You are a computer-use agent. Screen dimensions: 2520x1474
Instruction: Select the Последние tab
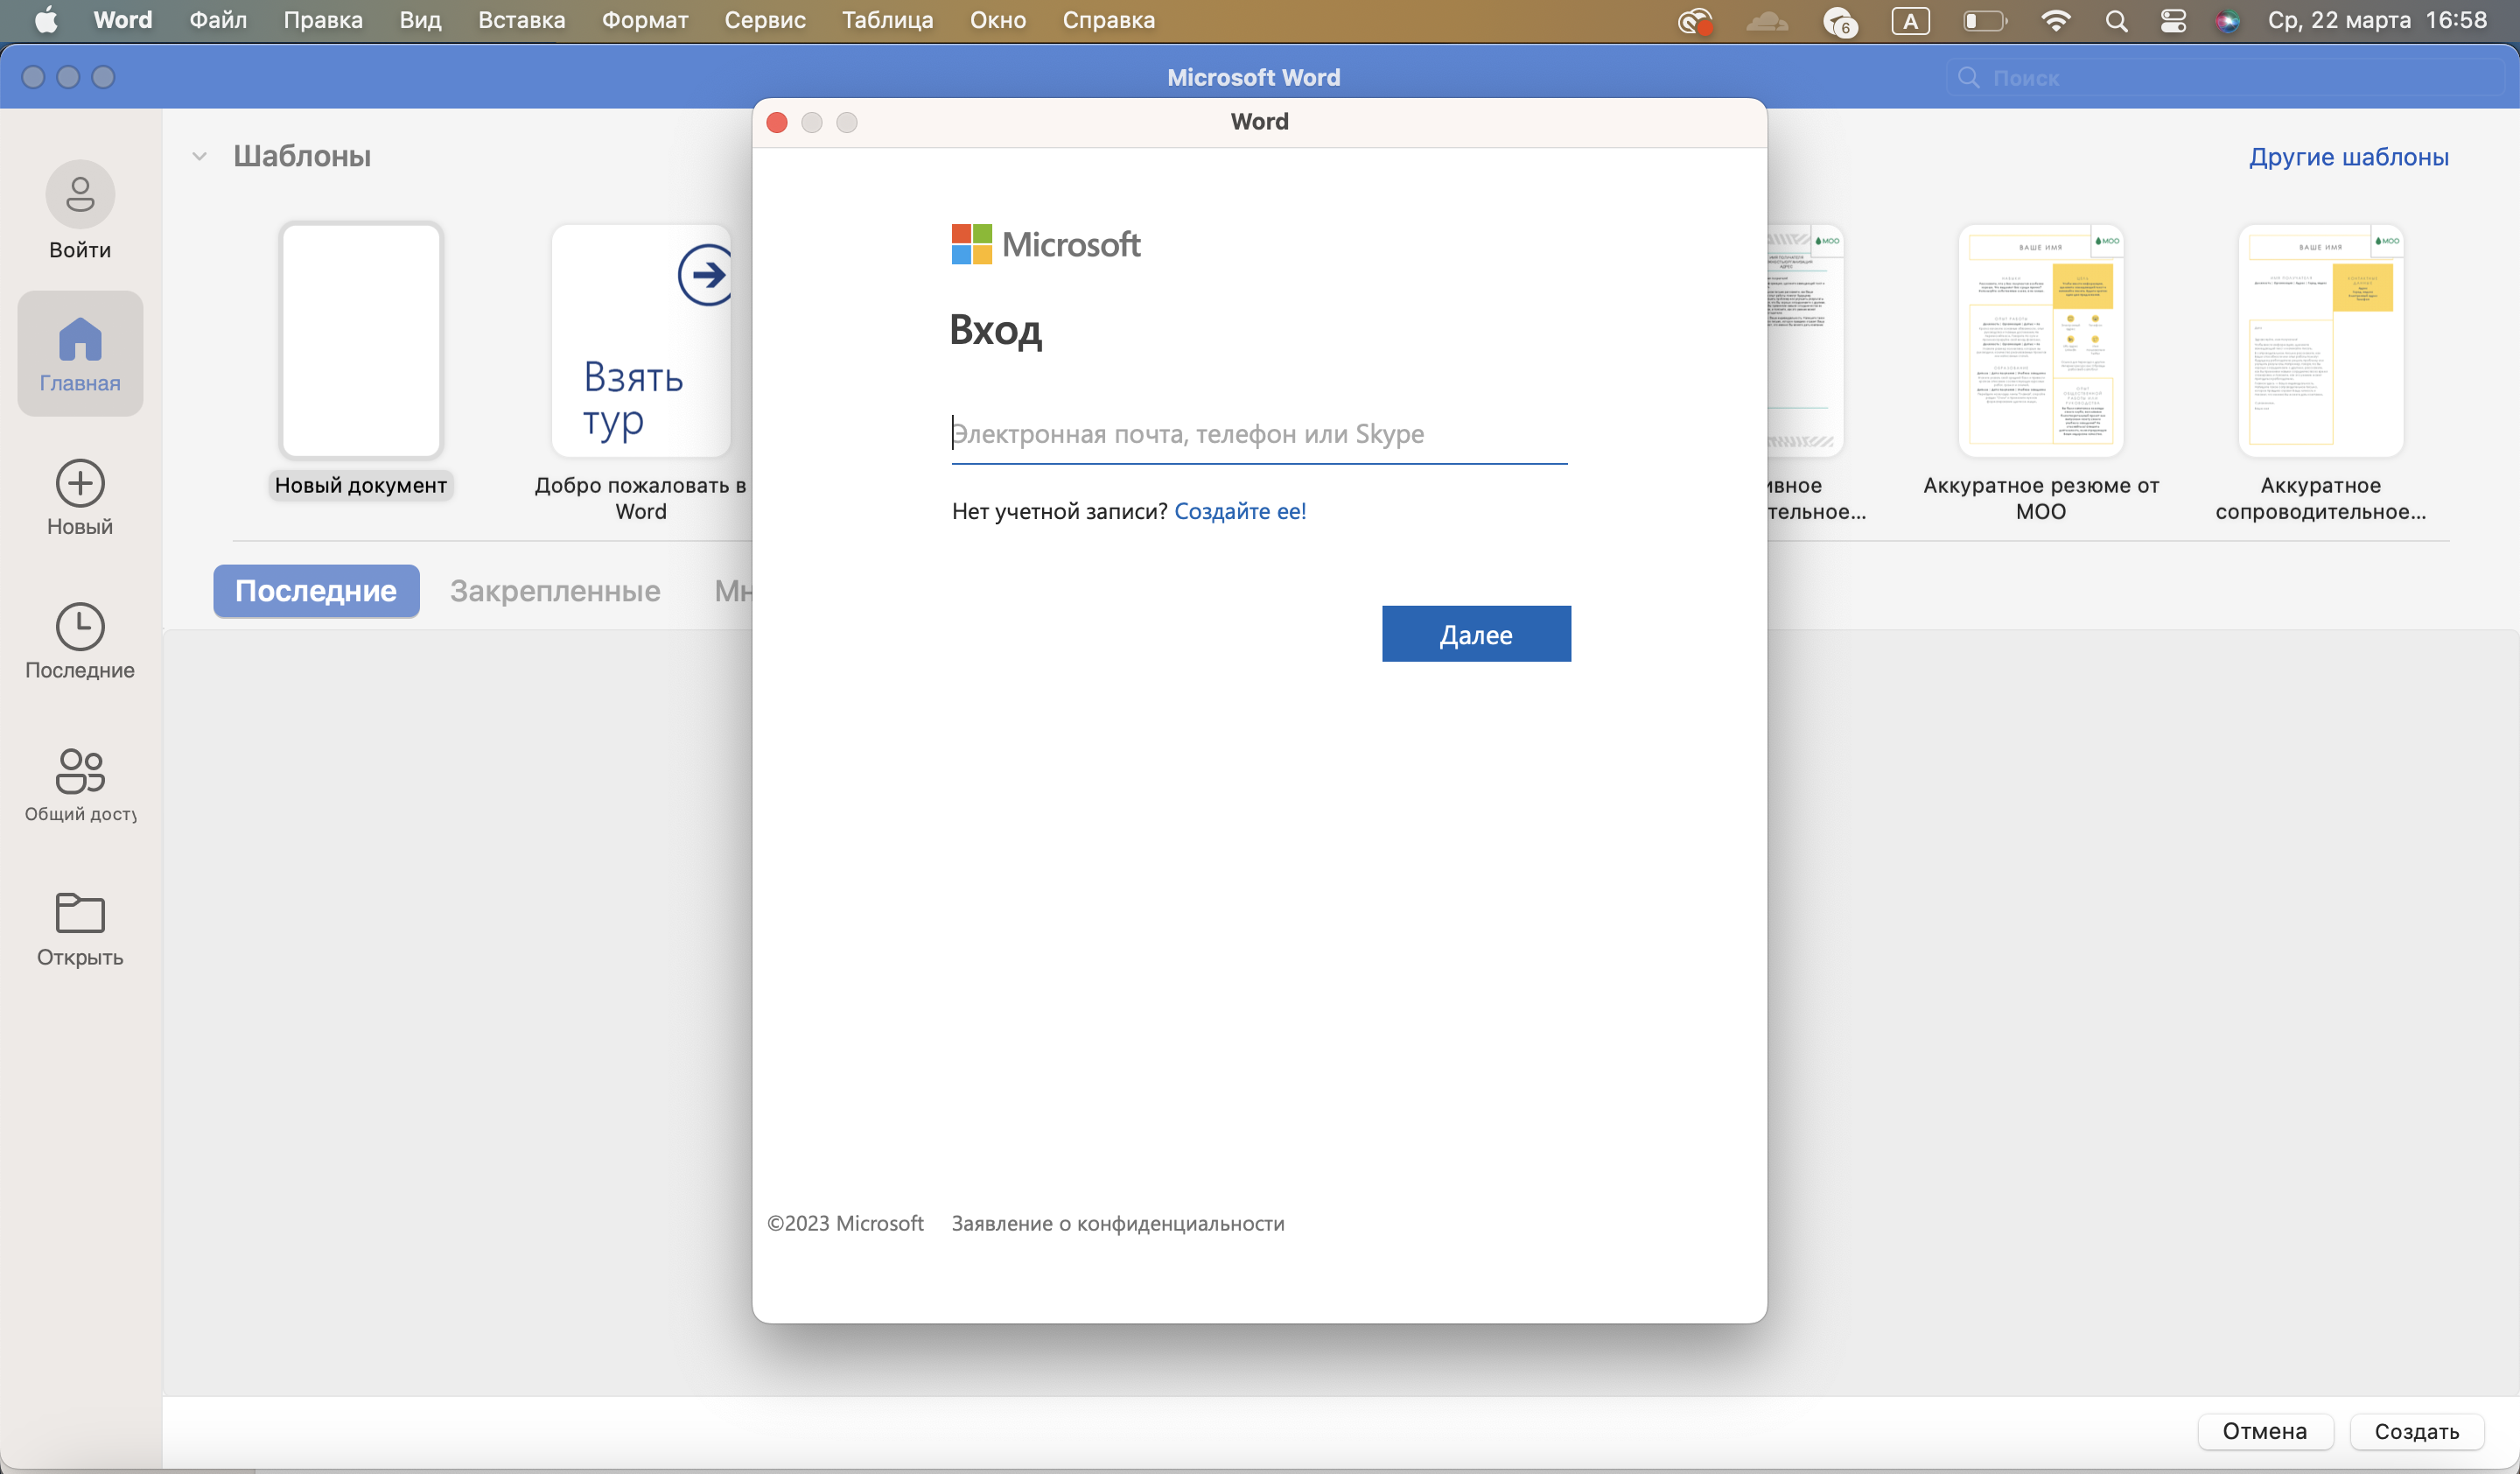[315, 591]
